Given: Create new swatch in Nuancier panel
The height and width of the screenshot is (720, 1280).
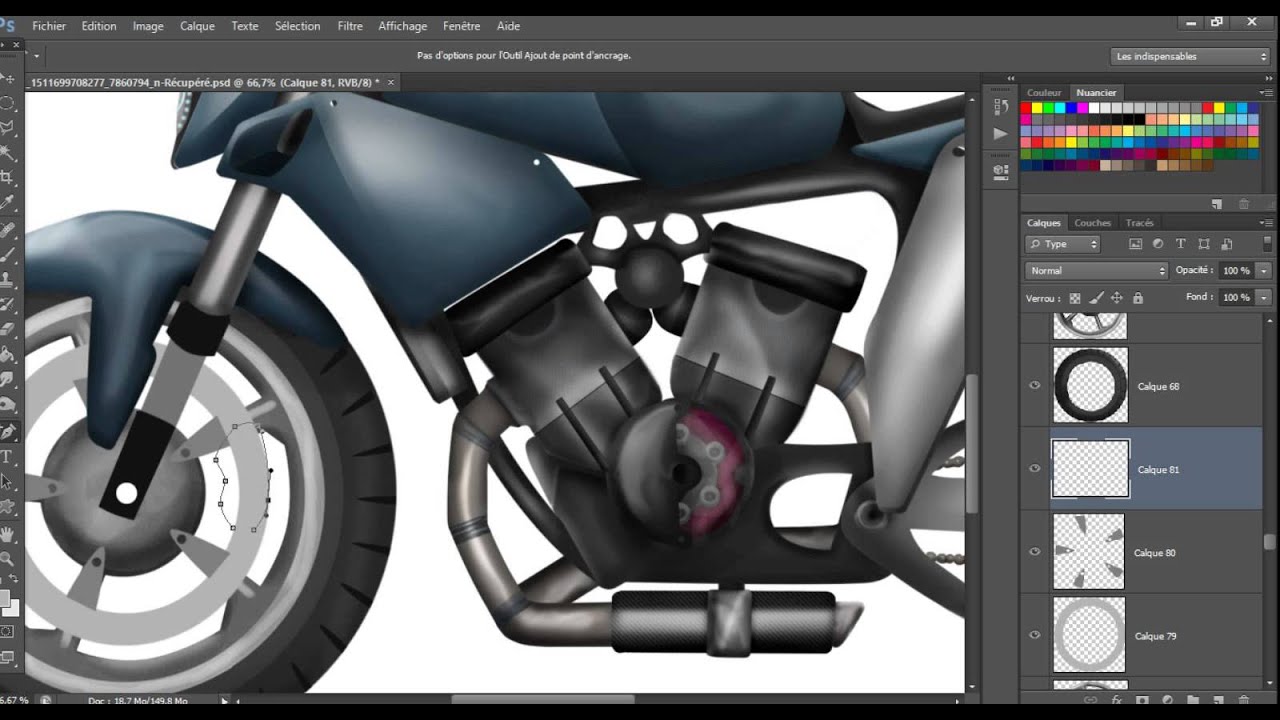Looking at the screenshot, I should tap(1217, 204).
